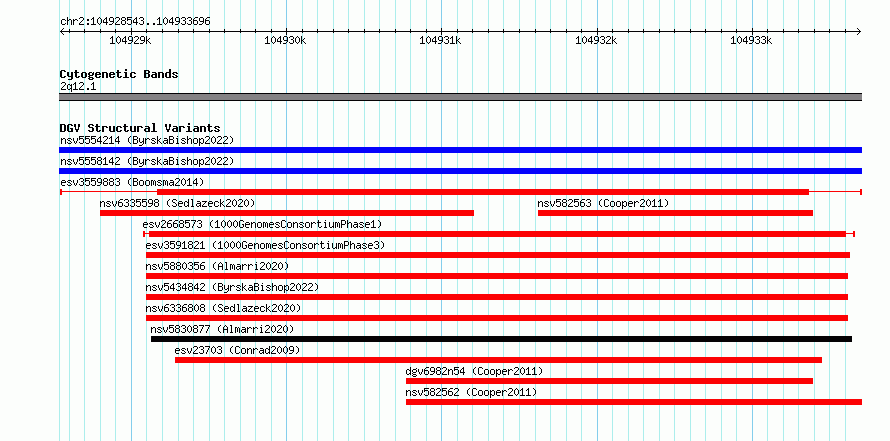Open the nsv582562 (Cooper2011) label

pos(471,392)
